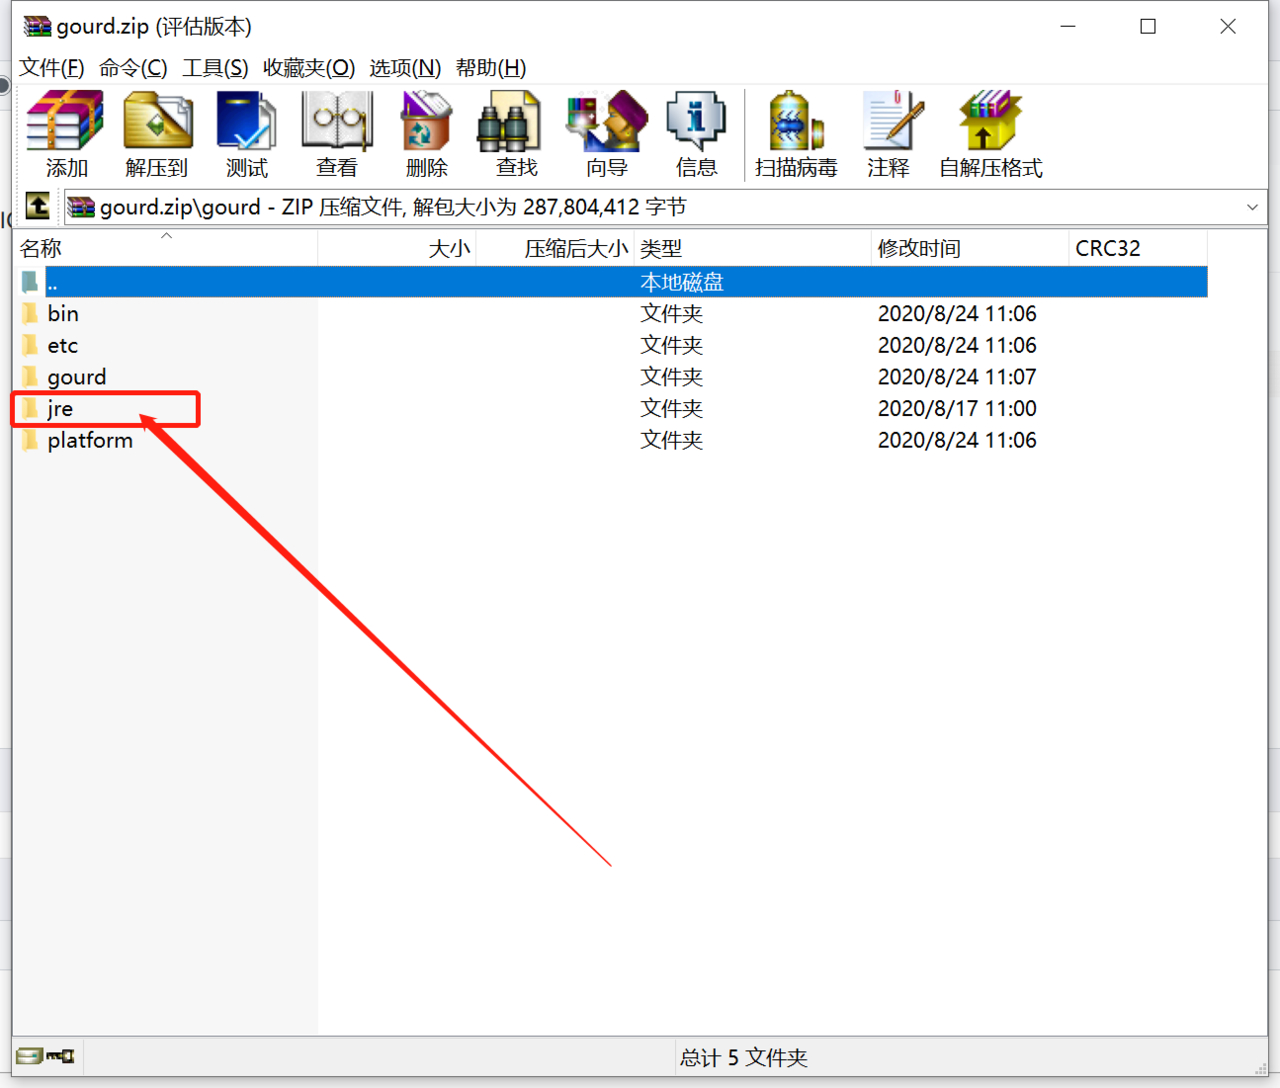The height and width of the screenshot is (1088, 1280).
Task: Click the WinRAR icon in title bar
Action: 37,26
